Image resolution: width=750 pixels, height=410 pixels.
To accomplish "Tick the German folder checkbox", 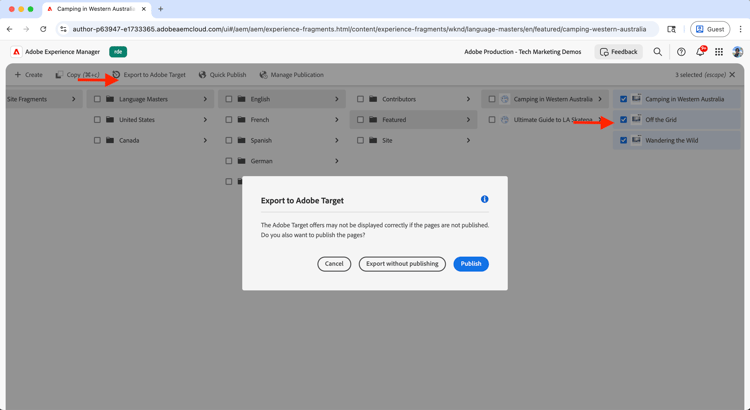I will [229, 161].
